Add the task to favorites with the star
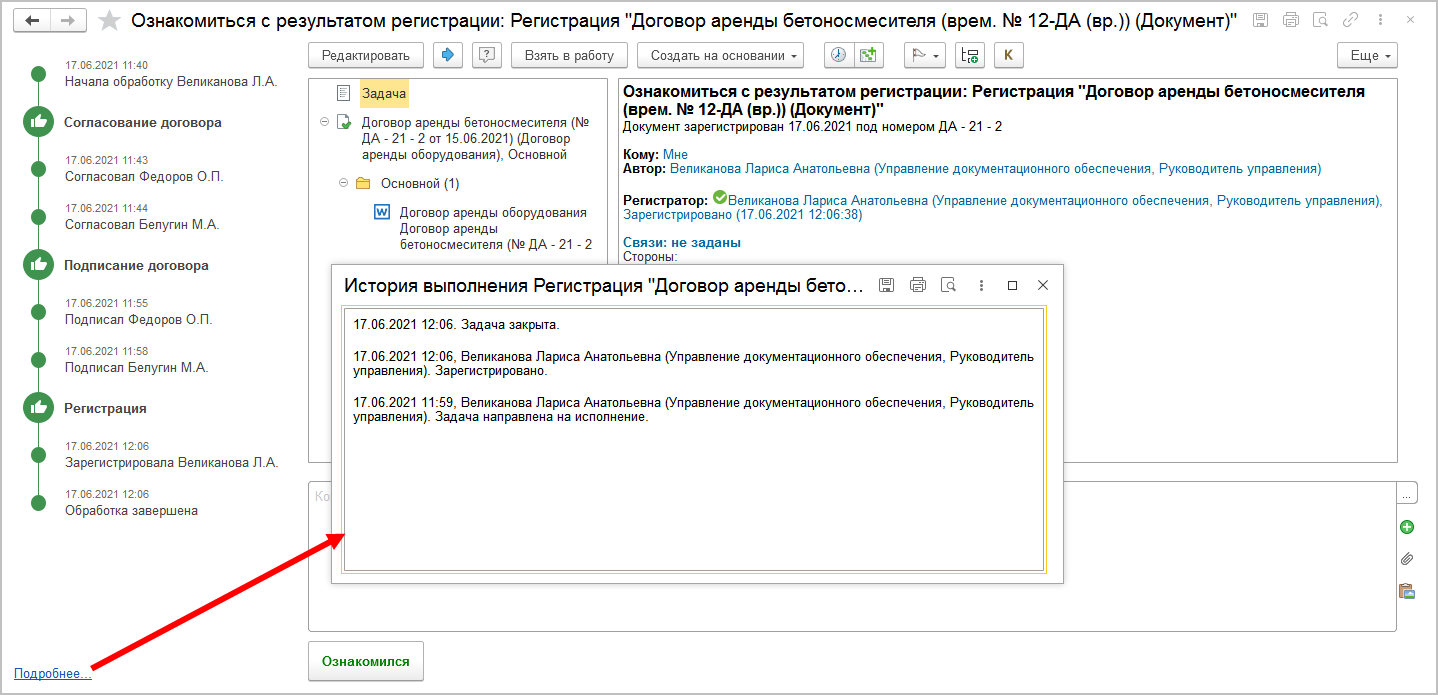This screenshot has width=1438, height=695. pyautogui.click(x=111, y=21)
